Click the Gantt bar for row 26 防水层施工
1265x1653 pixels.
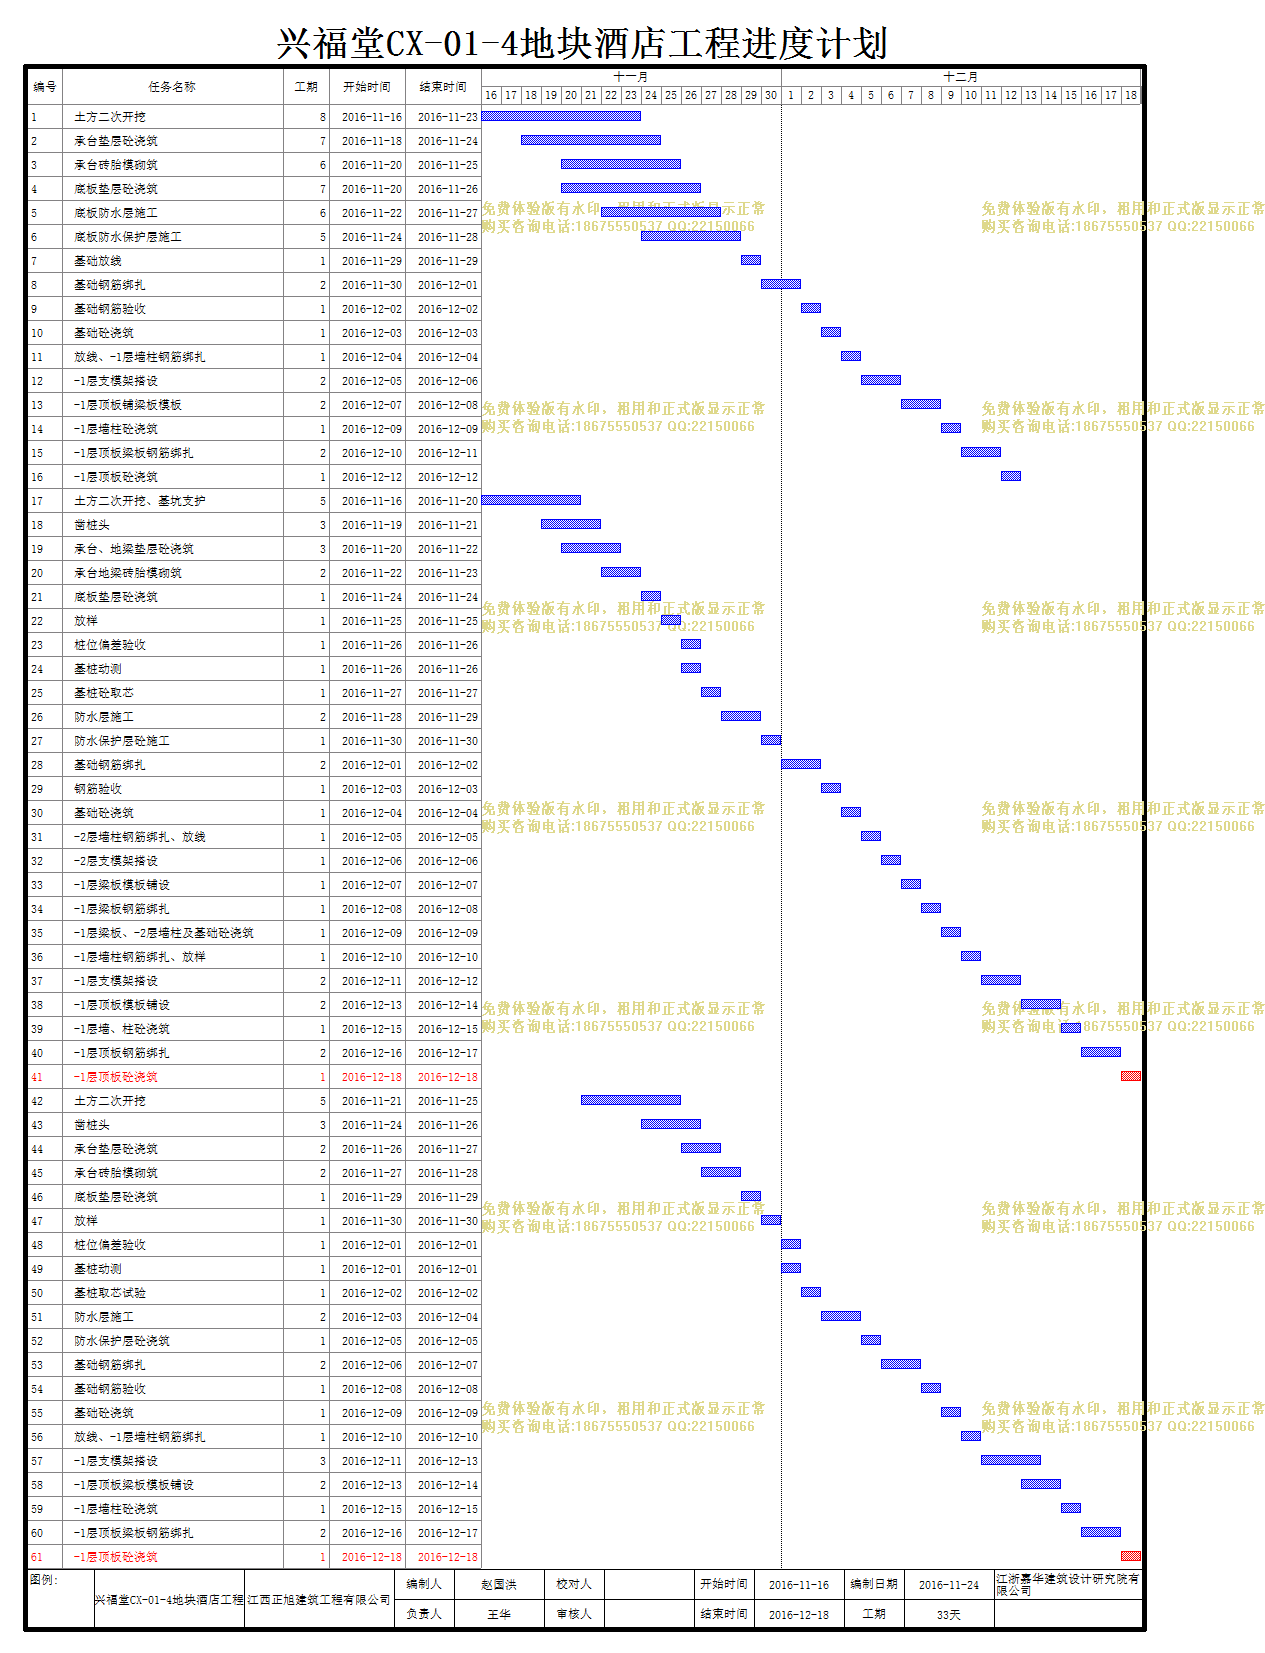tap(741, 716)
